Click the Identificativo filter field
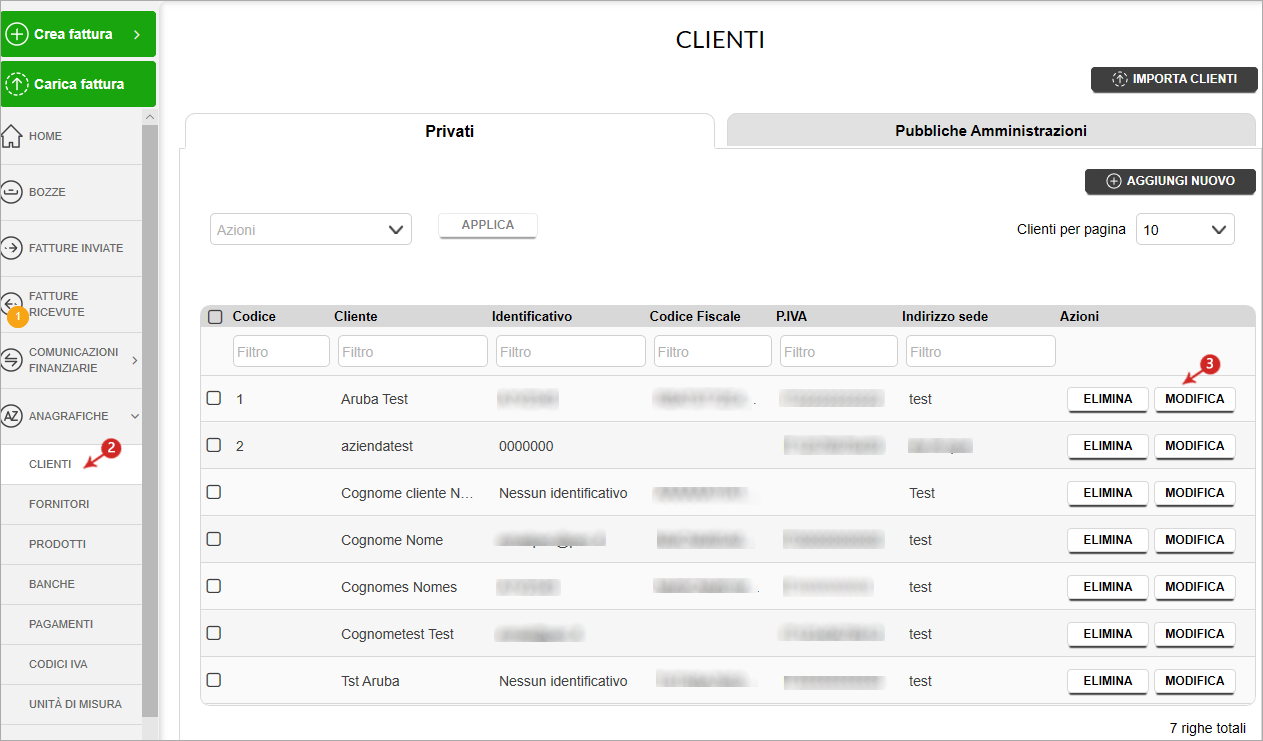 pyautogui.click(x=571, y=351)
